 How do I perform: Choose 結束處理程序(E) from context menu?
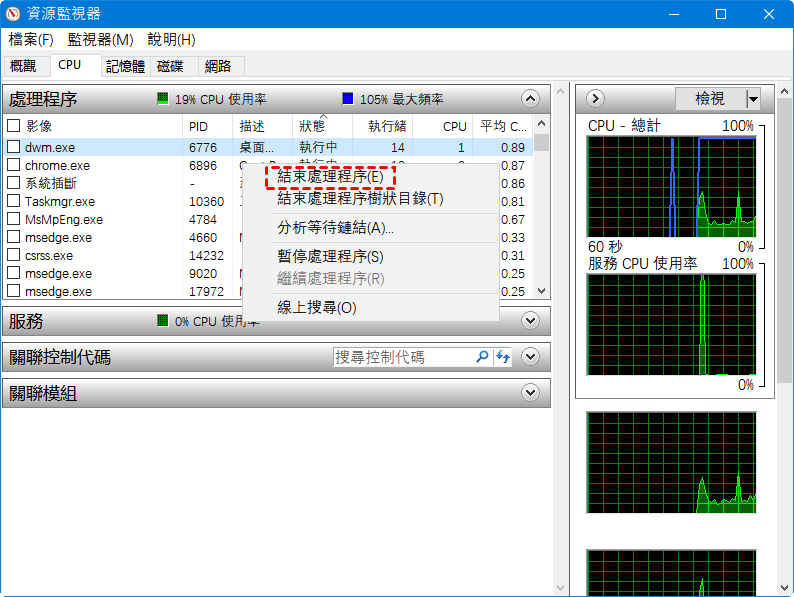click(330, 176)
